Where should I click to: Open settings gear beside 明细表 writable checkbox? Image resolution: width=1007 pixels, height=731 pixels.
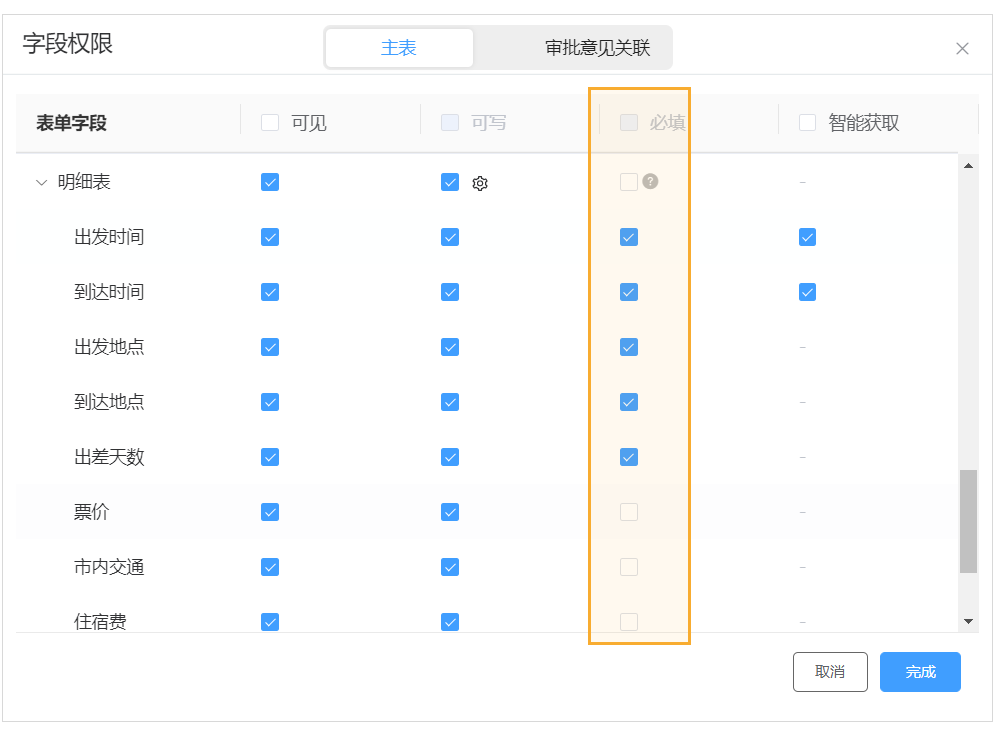[480, 183]
